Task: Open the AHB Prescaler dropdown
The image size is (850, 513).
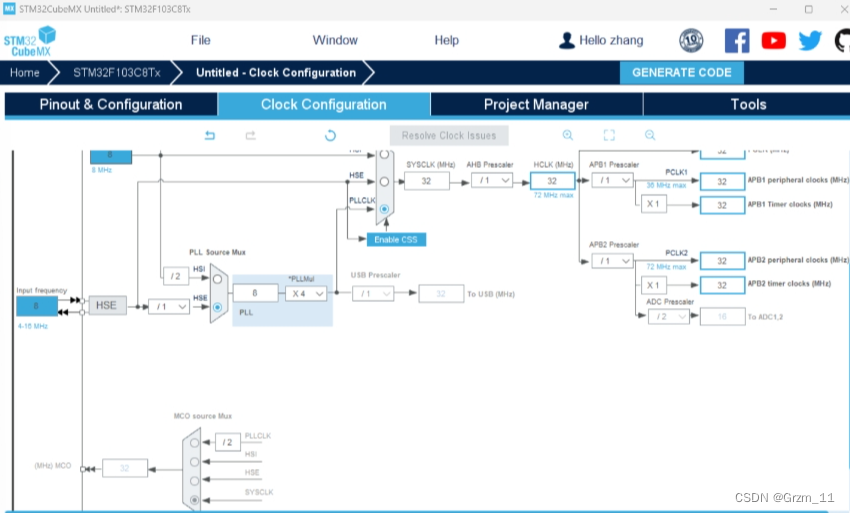Action: pos(492,181)
